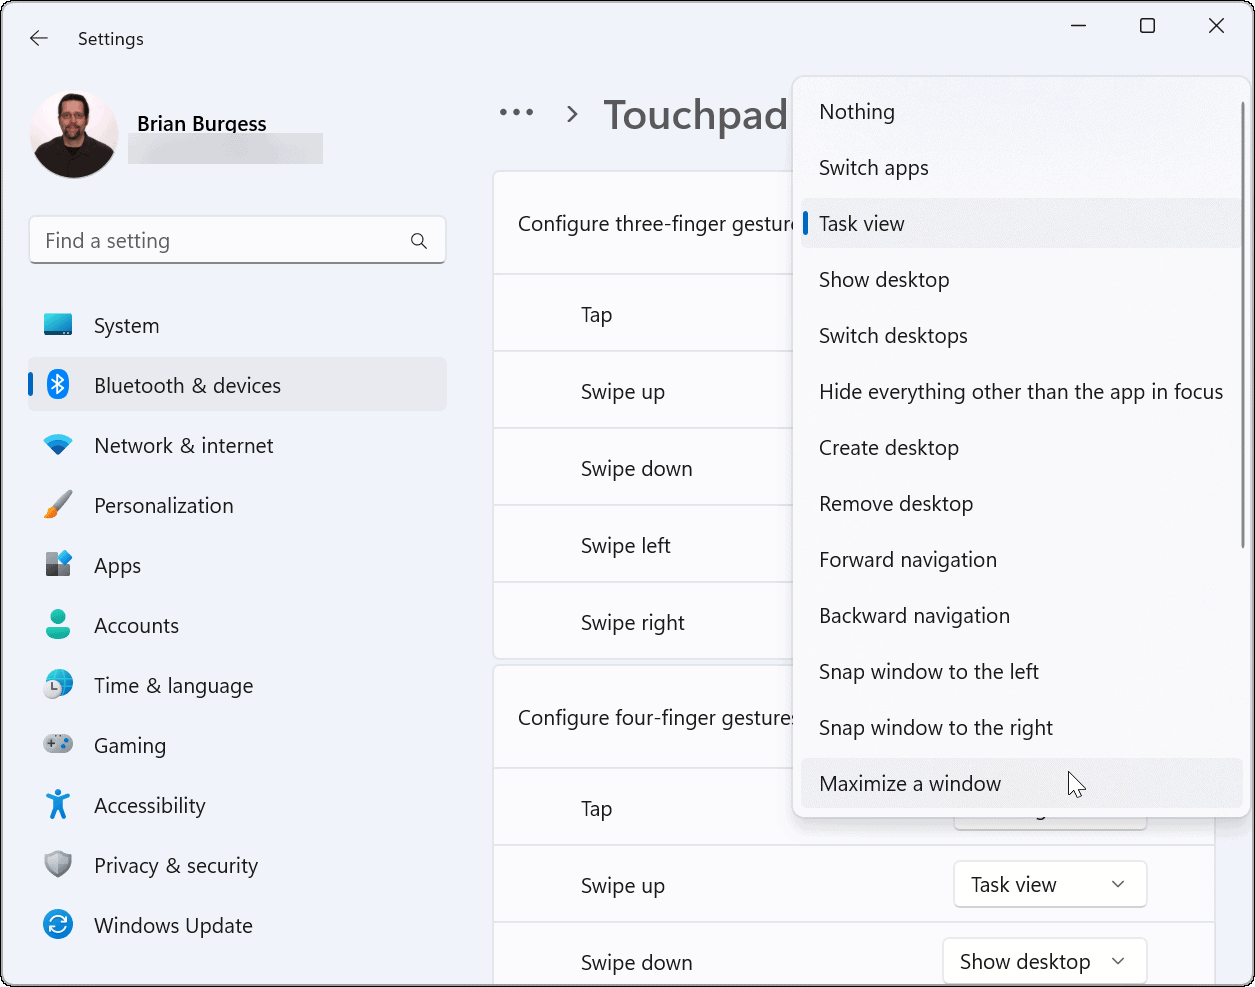This screenshot has height=987, width=1255.
Task: Click the Personalization paintbrush icon
Action: [58, 505]
